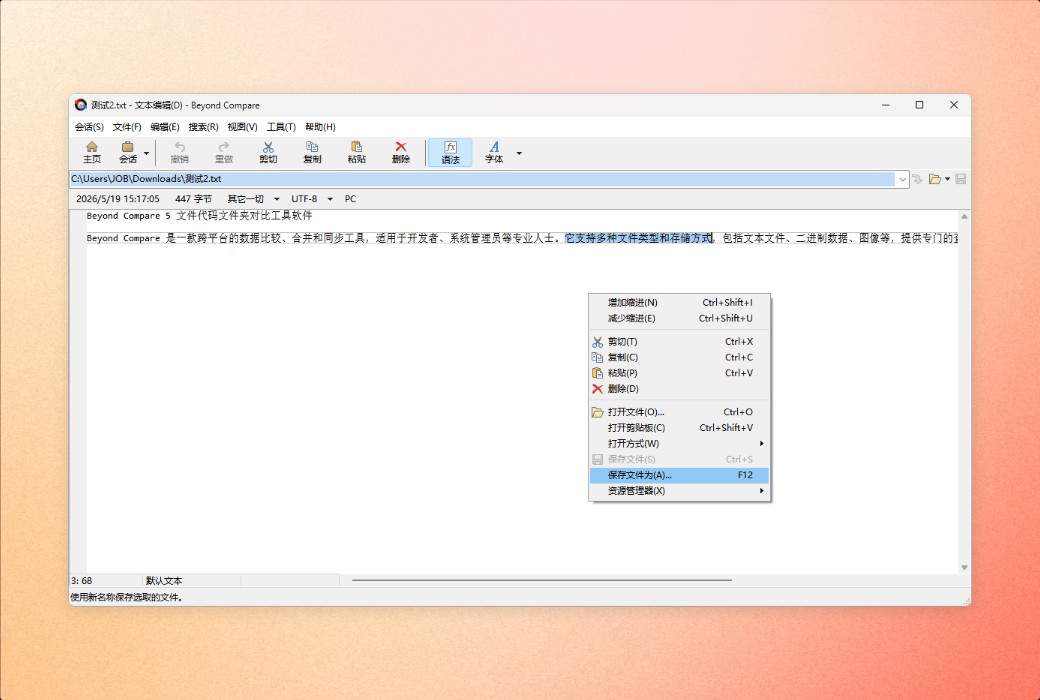Open the 其它一切 file type dropdown
This screenshot has width=1040, height=700.
tap(253, 198)
